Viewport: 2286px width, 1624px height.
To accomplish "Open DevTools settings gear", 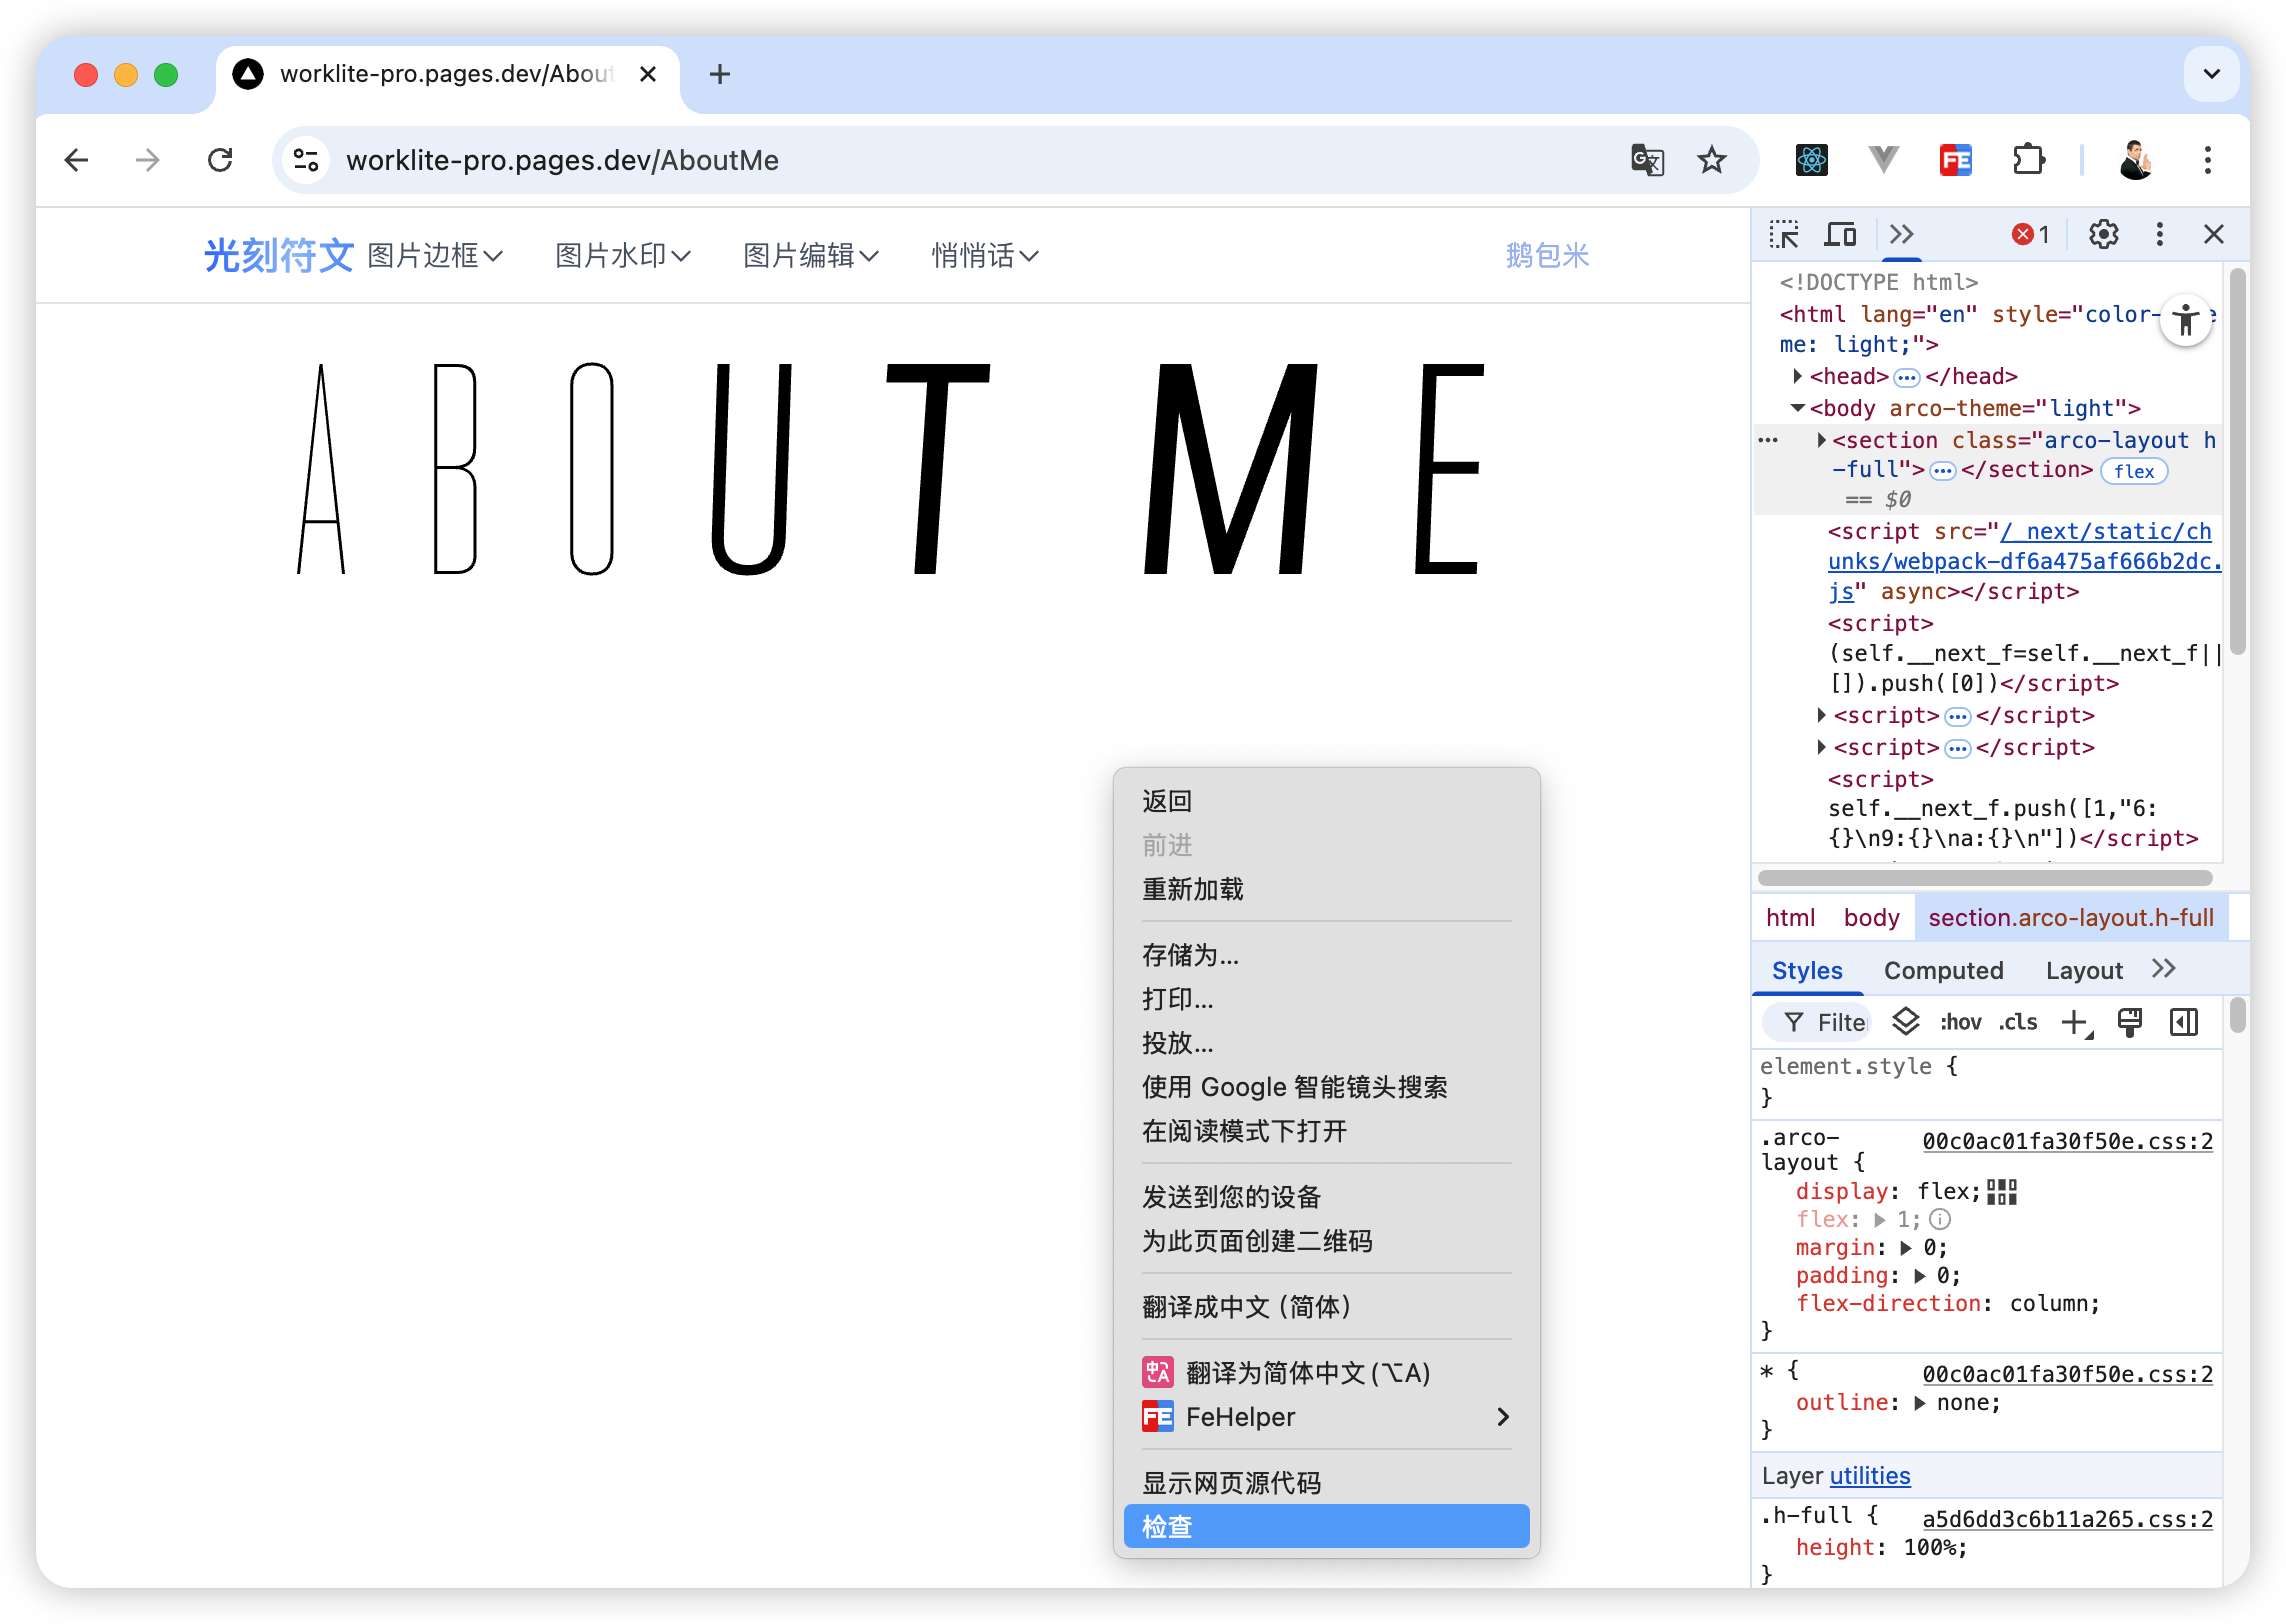I will pyautogui.click(x=2103, y=234).
